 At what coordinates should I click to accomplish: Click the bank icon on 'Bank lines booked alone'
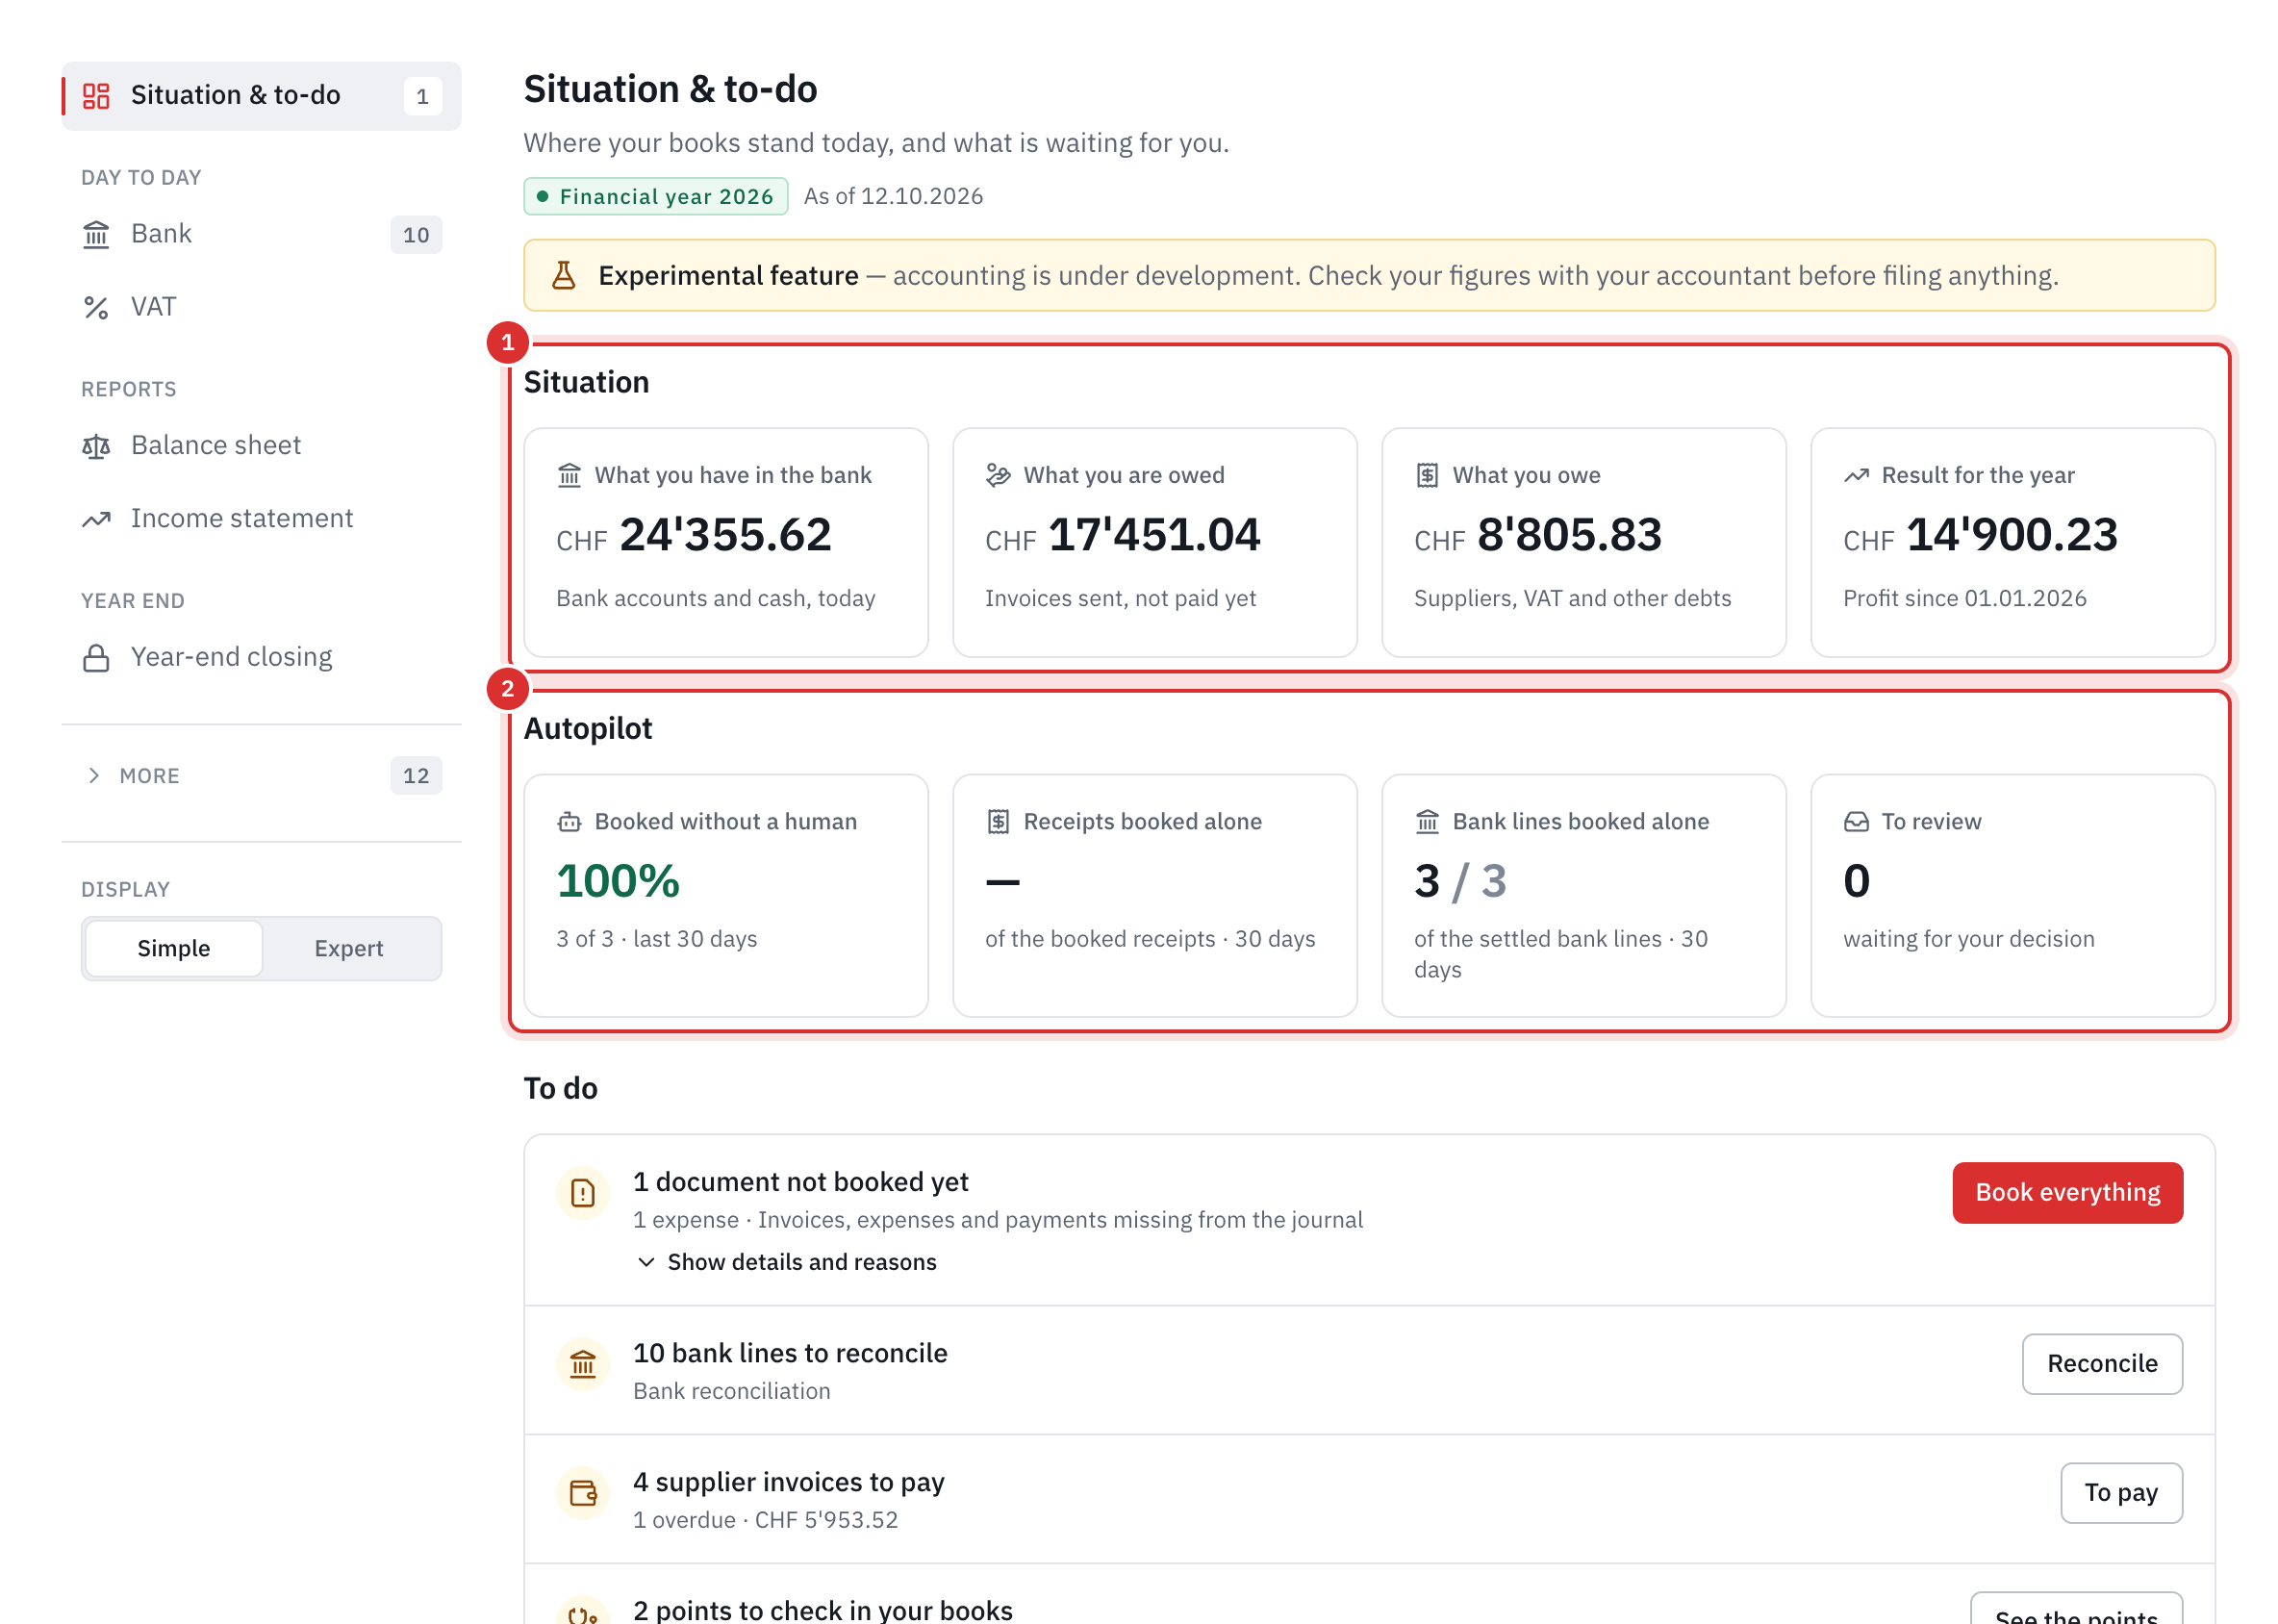click(1427, 822)
